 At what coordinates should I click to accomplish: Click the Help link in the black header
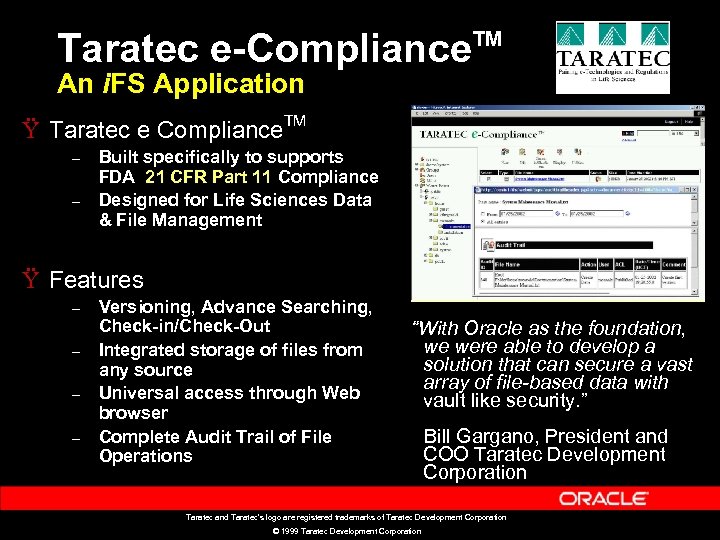pos(689,122)
